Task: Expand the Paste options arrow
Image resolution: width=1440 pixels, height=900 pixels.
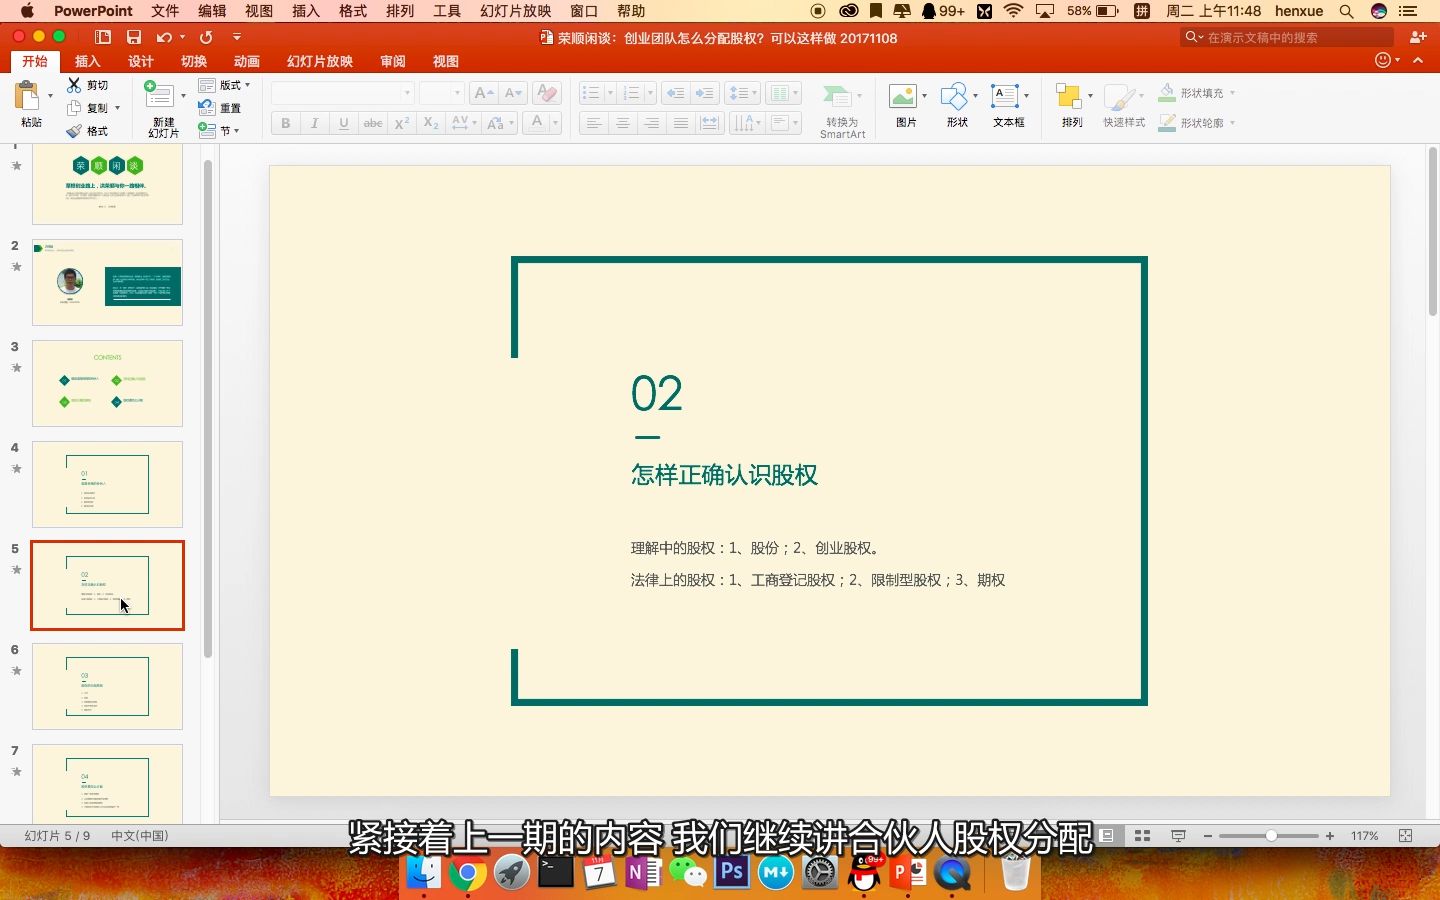Action: [50, 96]
